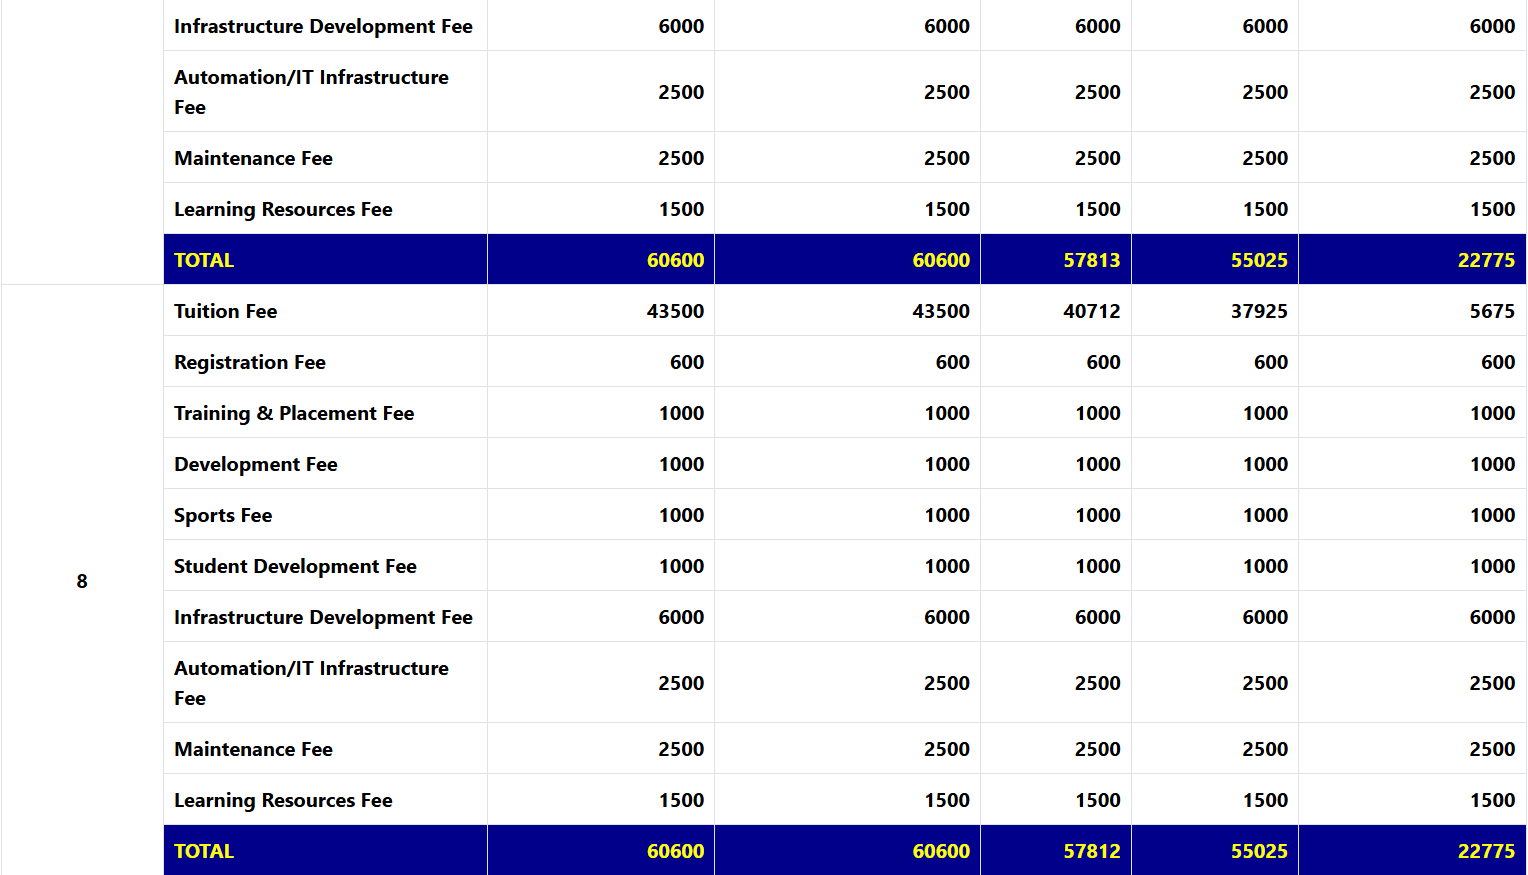Screen dimensions: 1528x875
Task: Click the Tuition Fee row label
Action: (225, 311)
